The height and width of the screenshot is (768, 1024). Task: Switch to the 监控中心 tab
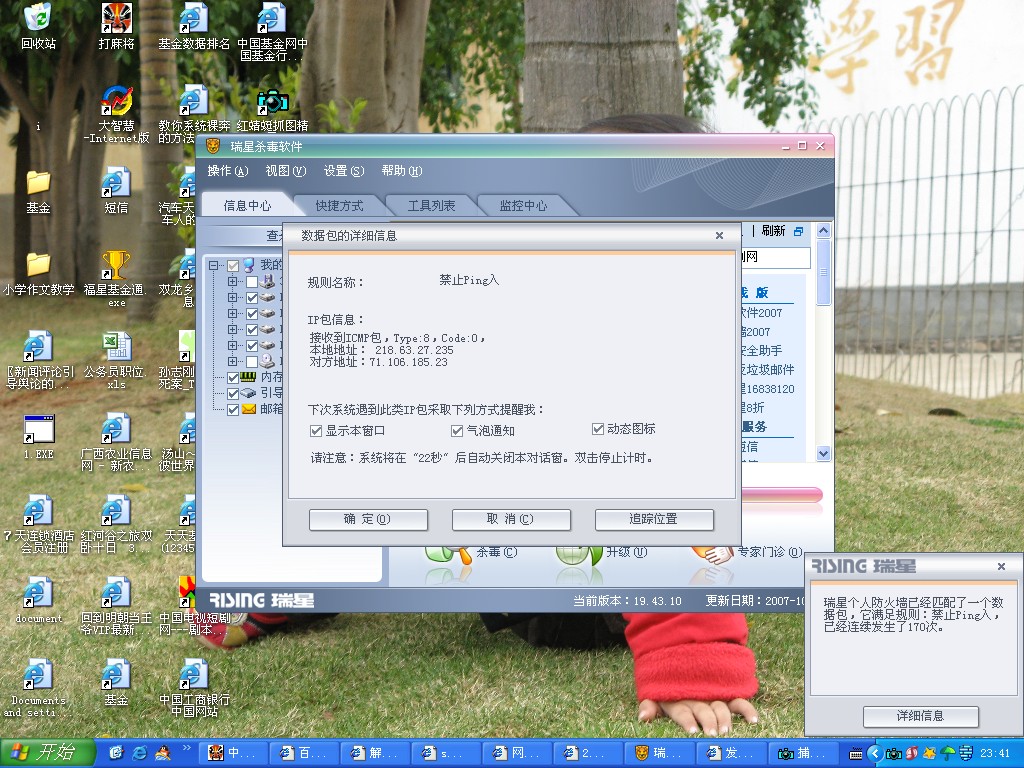tap(522, 206)
